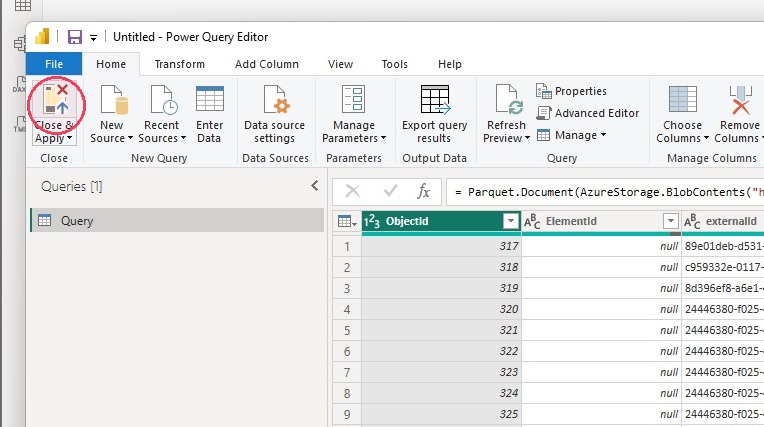Open the New Source icon
The height and width of the screenshot is (427, 764).
click(114, 99)
